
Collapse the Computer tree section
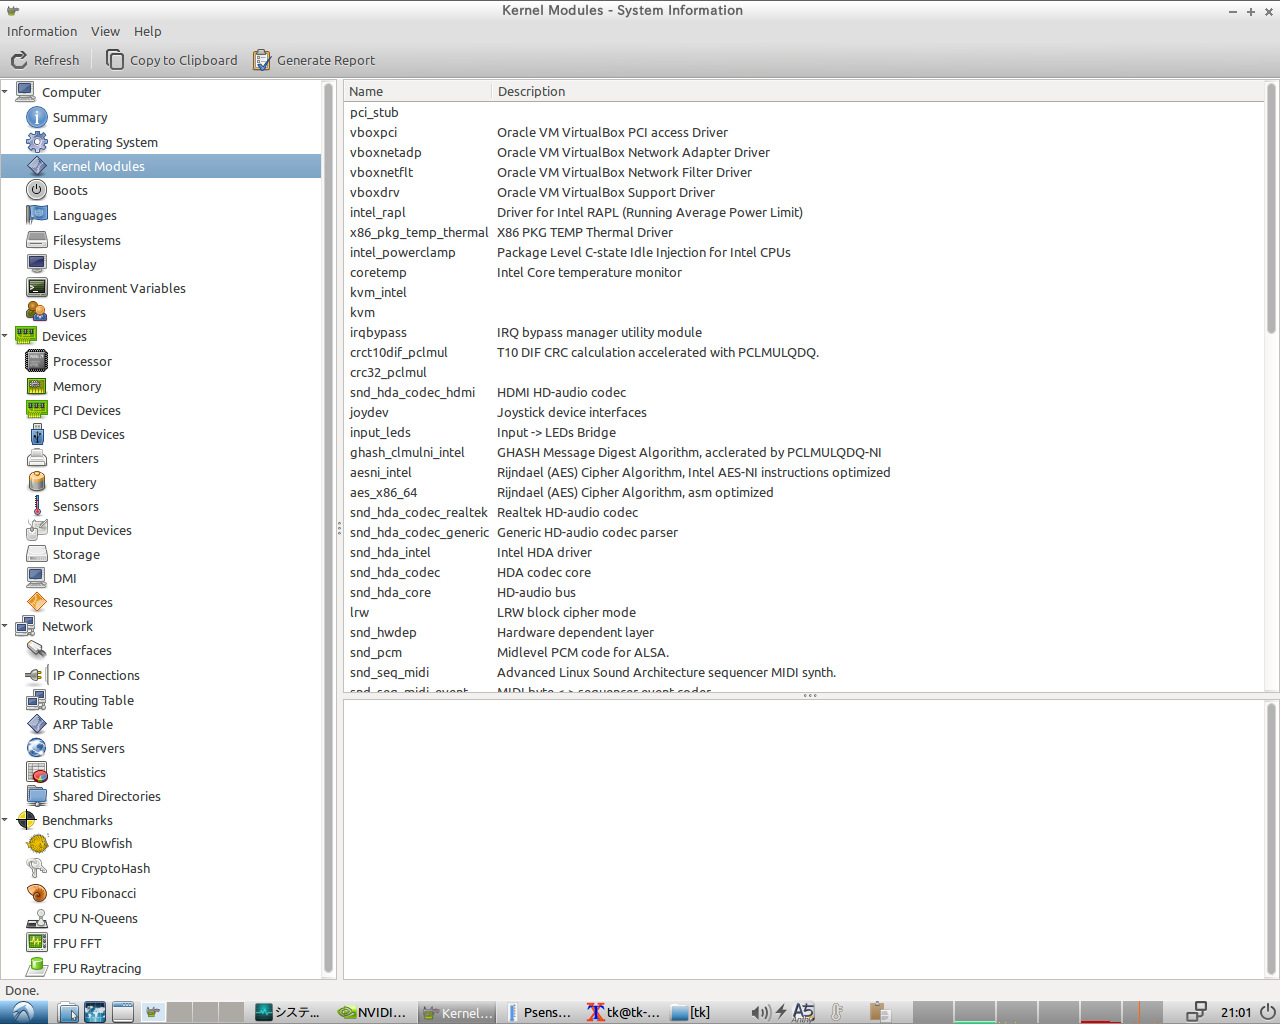coord(6,92)
